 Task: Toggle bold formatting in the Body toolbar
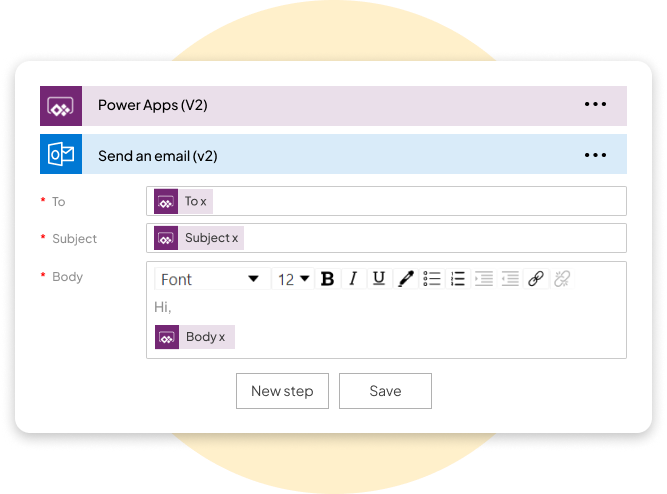(327, 279)
